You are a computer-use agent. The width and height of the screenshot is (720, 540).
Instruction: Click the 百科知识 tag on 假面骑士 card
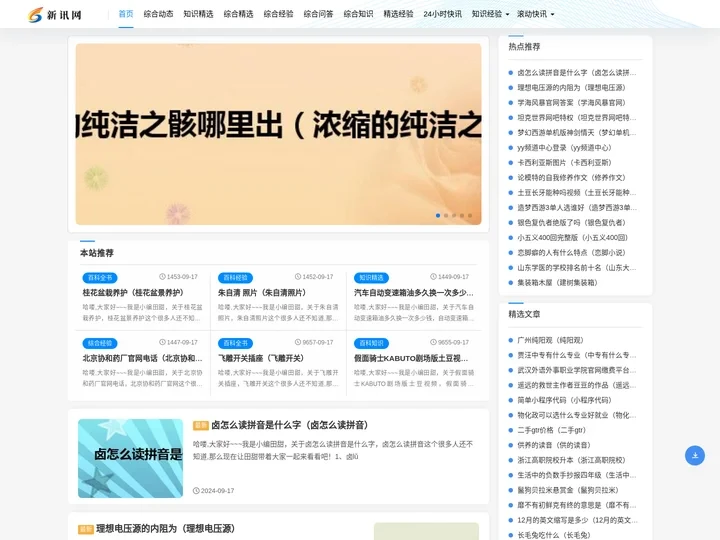click(371, 343)
